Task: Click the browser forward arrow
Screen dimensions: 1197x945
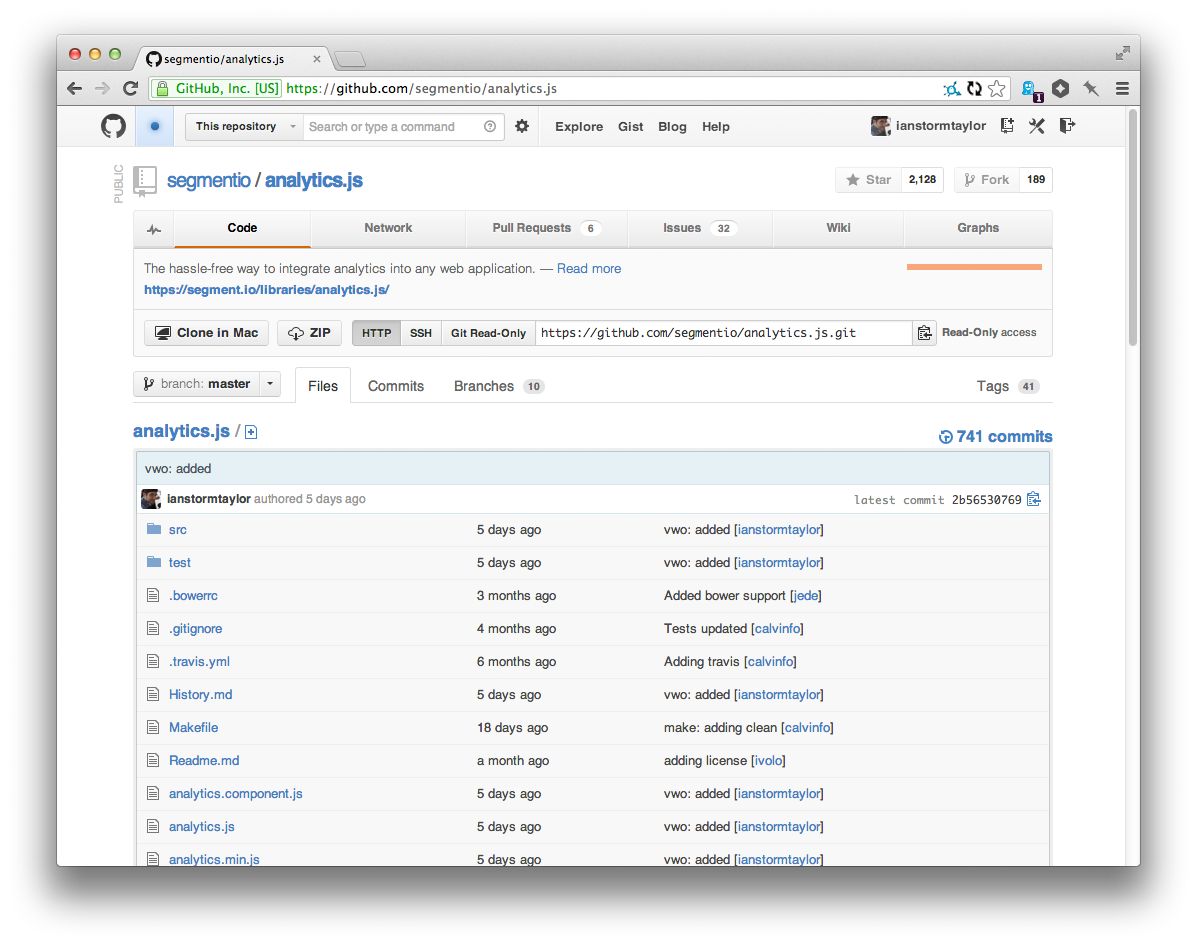Action: (x=102, y=89)
